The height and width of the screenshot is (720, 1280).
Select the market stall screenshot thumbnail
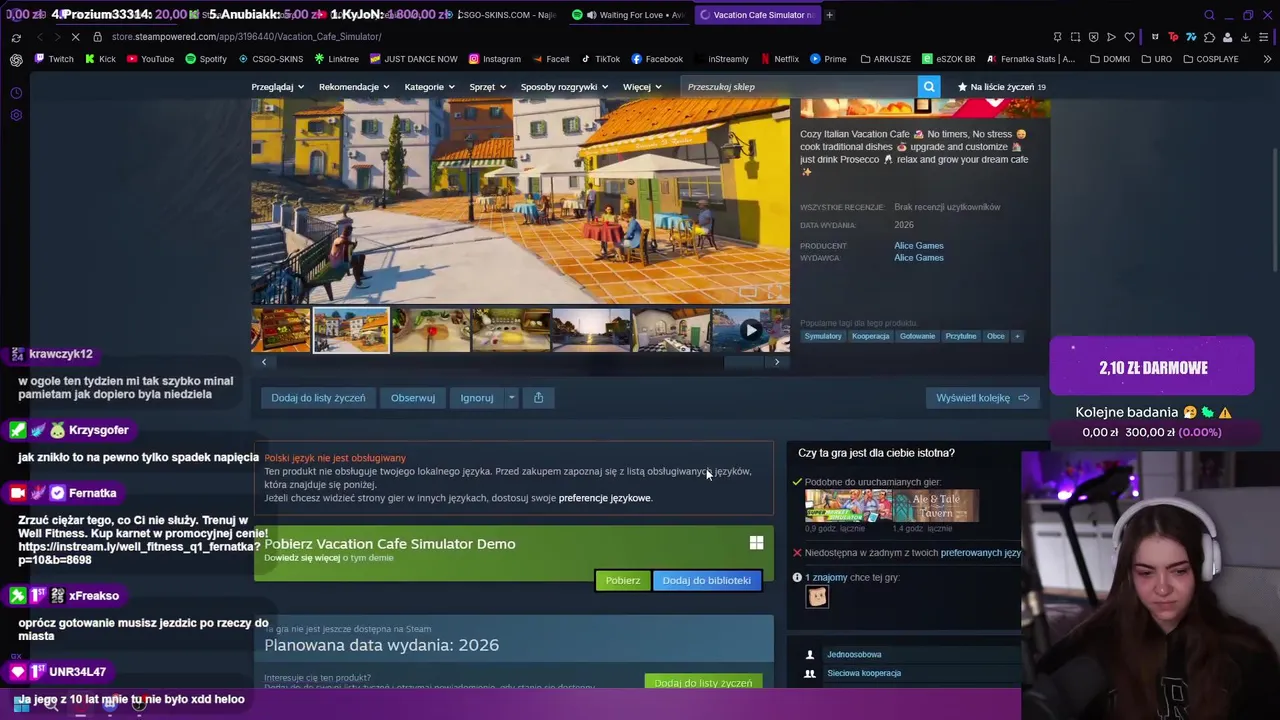coord(281,330)
